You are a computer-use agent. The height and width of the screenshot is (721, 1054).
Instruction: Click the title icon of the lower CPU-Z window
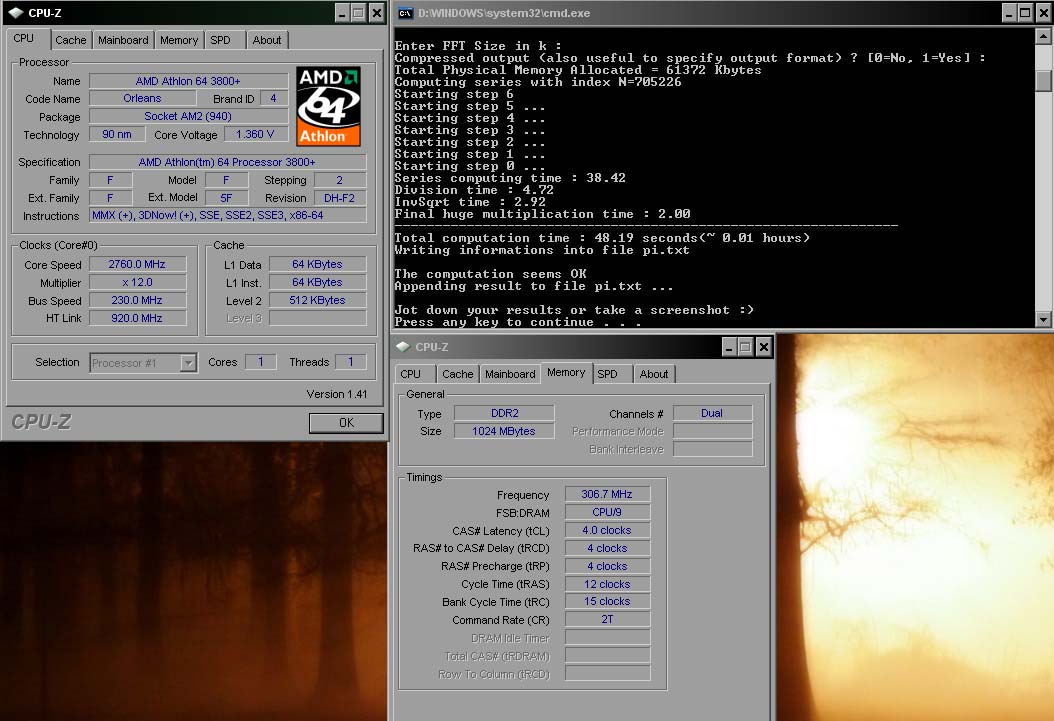pyautogui.click(x=403, y=347)
